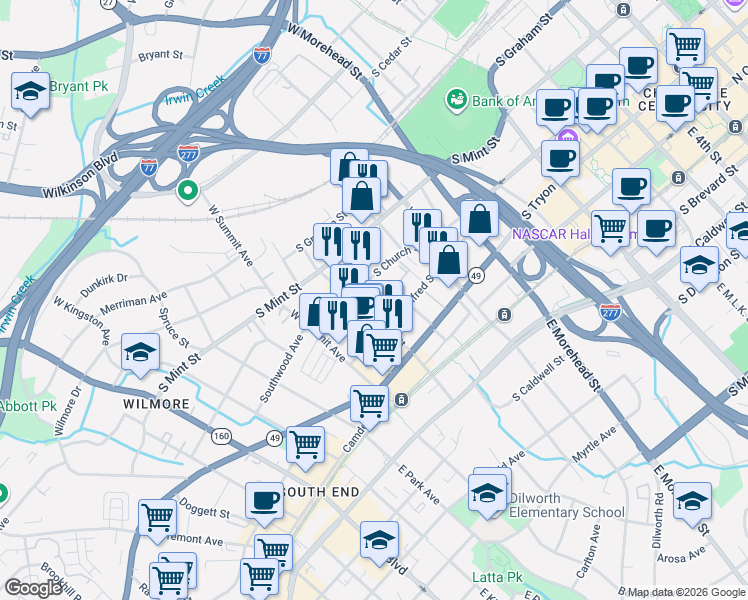The width and height of the screenshot is (748, 600).
Task: Select the school marker near Arosa Ave
Action: click(x=692, y=502)
